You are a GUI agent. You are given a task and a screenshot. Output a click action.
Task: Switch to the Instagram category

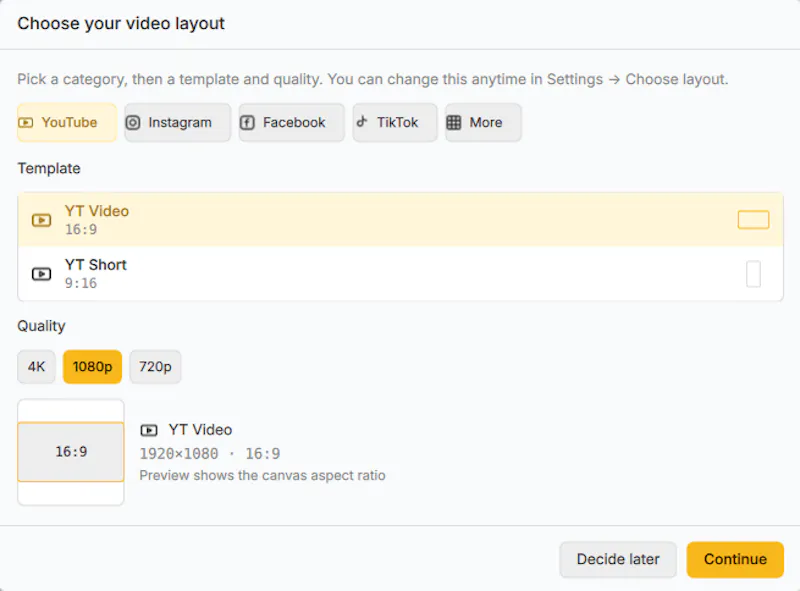(178, 122)
